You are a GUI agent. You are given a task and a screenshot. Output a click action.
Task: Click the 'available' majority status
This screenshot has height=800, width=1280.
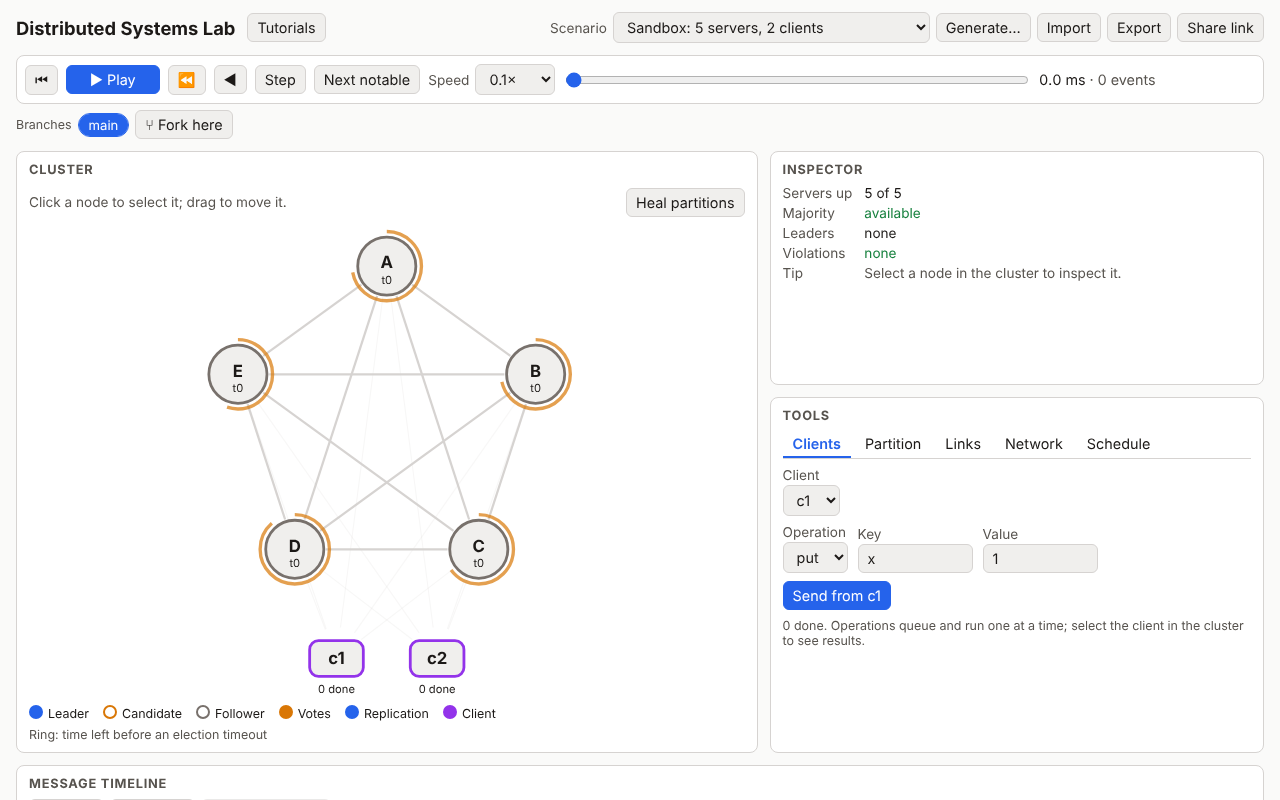[x=892, y=213]
